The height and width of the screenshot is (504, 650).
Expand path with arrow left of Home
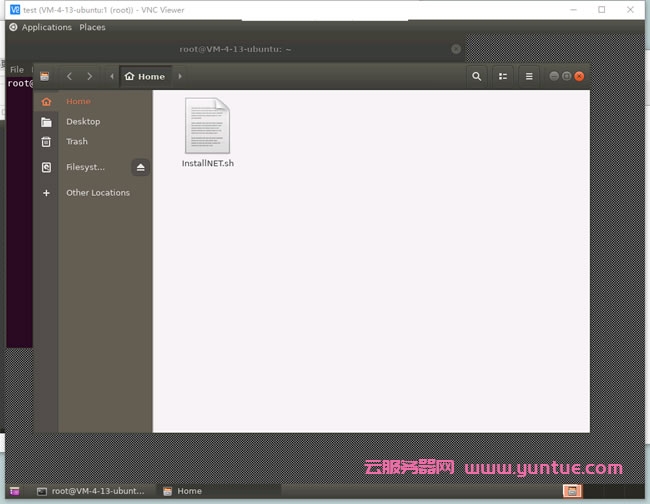coord(112,76)
